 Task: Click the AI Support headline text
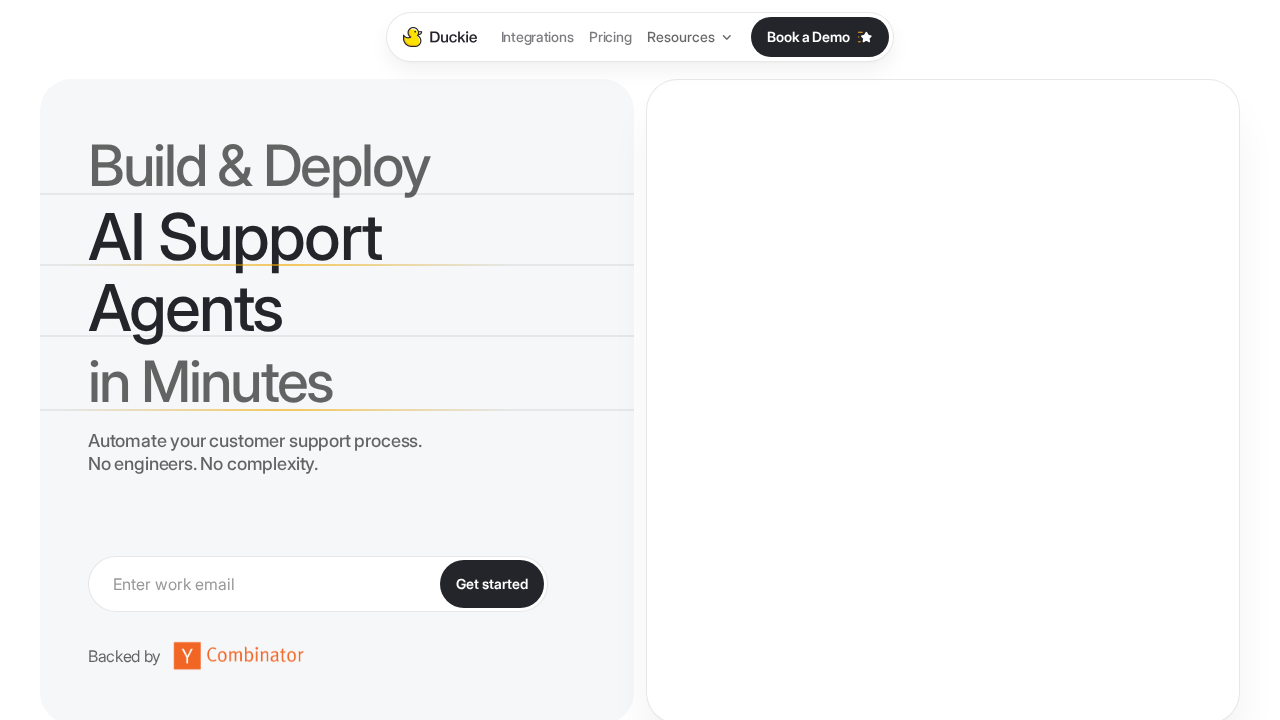coord(235,238)
